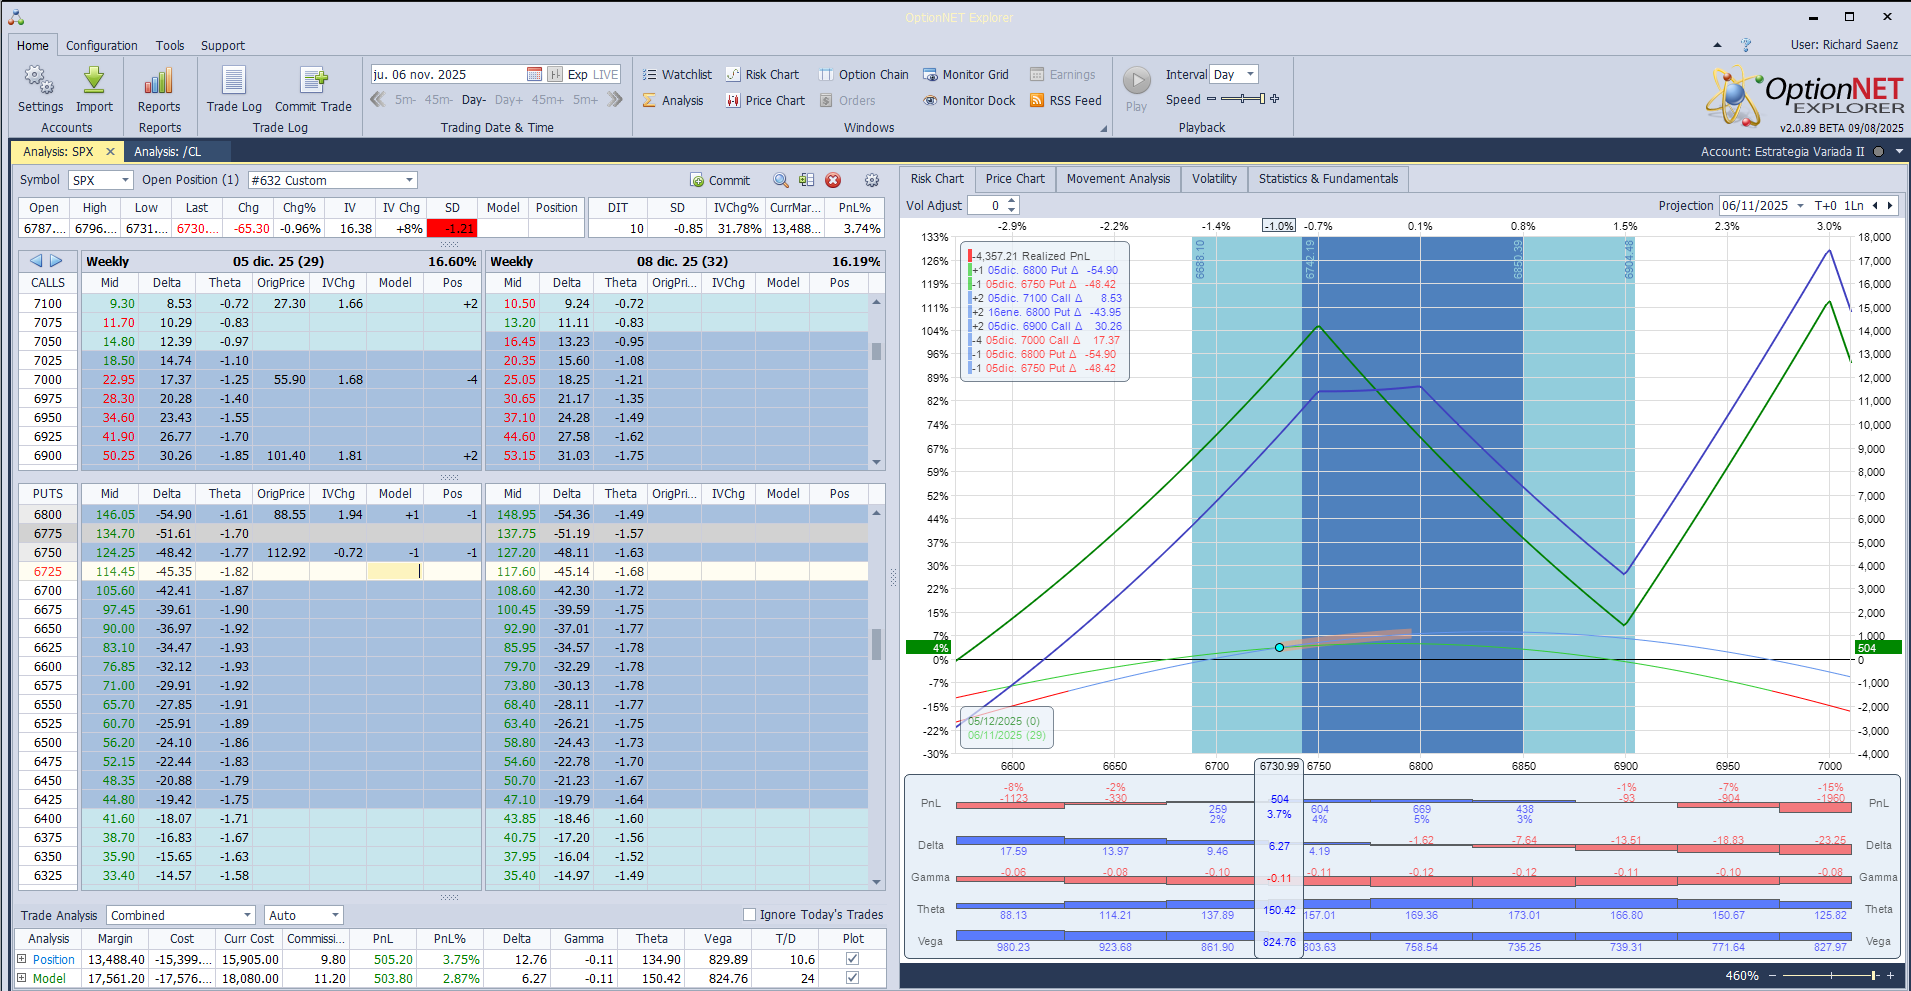1911x991 pixels.
Task: Open the Reports chart icon
Action: [x=159, y=81]
